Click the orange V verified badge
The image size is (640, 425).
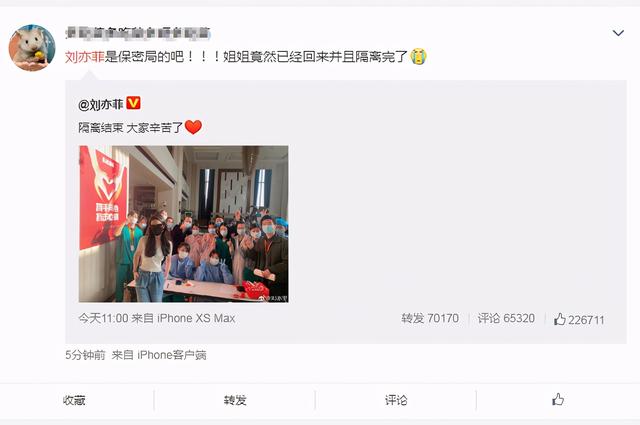[x=133, y=103]
